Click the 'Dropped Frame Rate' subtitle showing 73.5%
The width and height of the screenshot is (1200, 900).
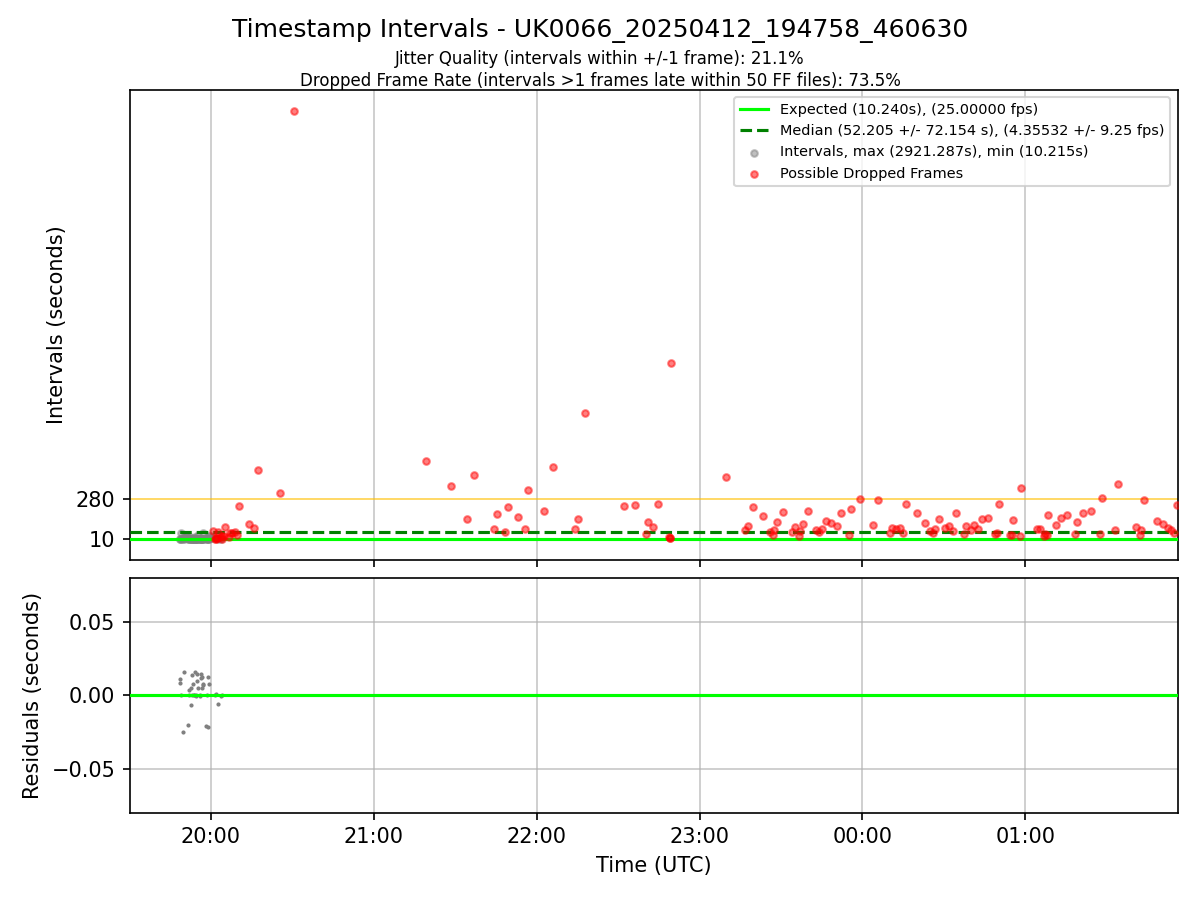(x=600, y=80)
